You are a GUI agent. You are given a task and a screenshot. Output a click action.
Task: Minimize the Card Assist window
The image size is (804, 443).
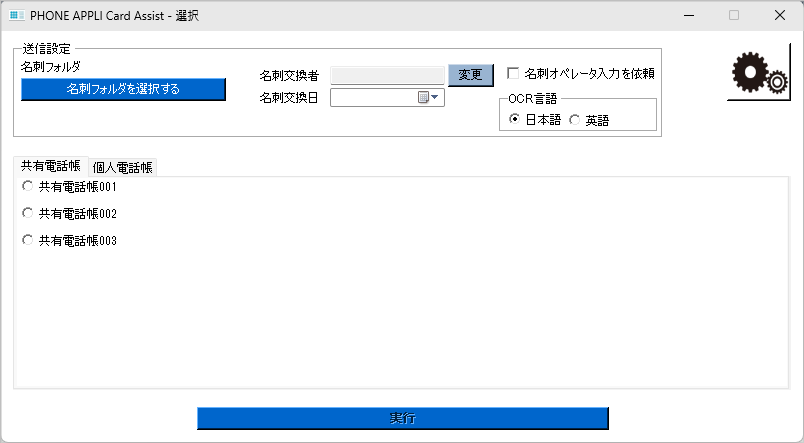pyautogui.click(x=689, y=15)
